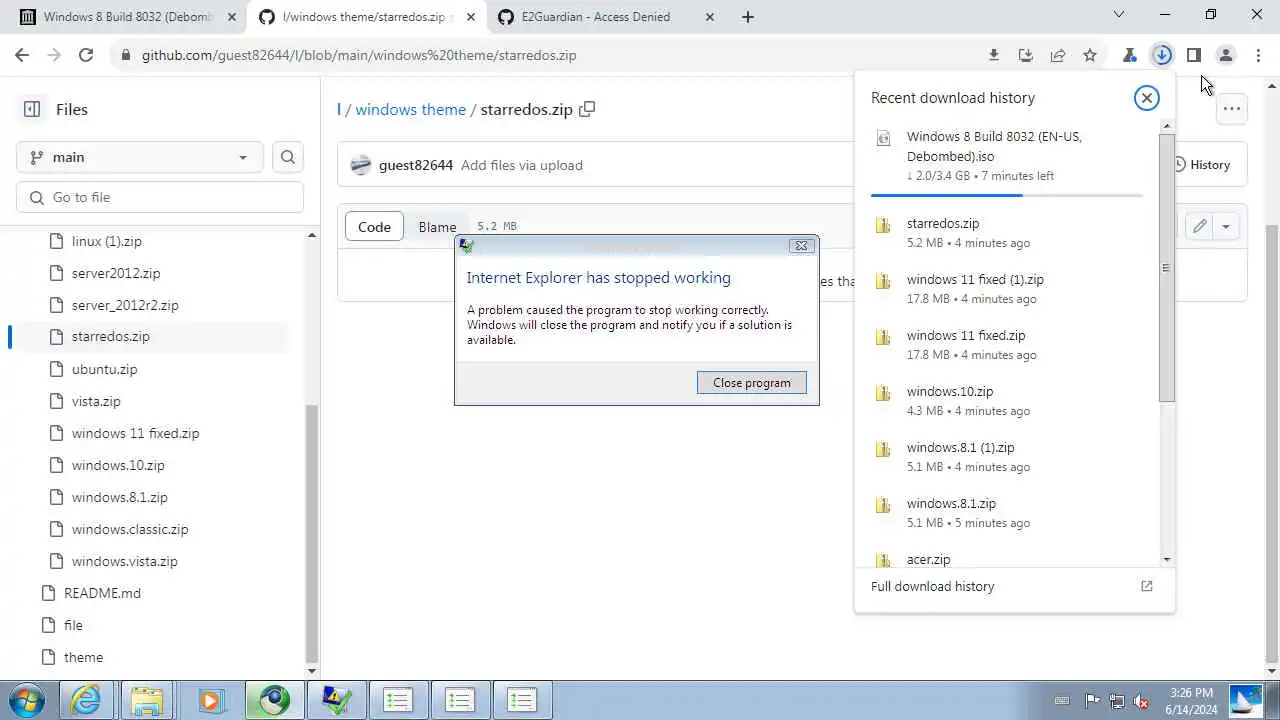Viewport: 1280px width, 720px height.
Task: Open the share page icon in address bar
Action: point(1058,55)
